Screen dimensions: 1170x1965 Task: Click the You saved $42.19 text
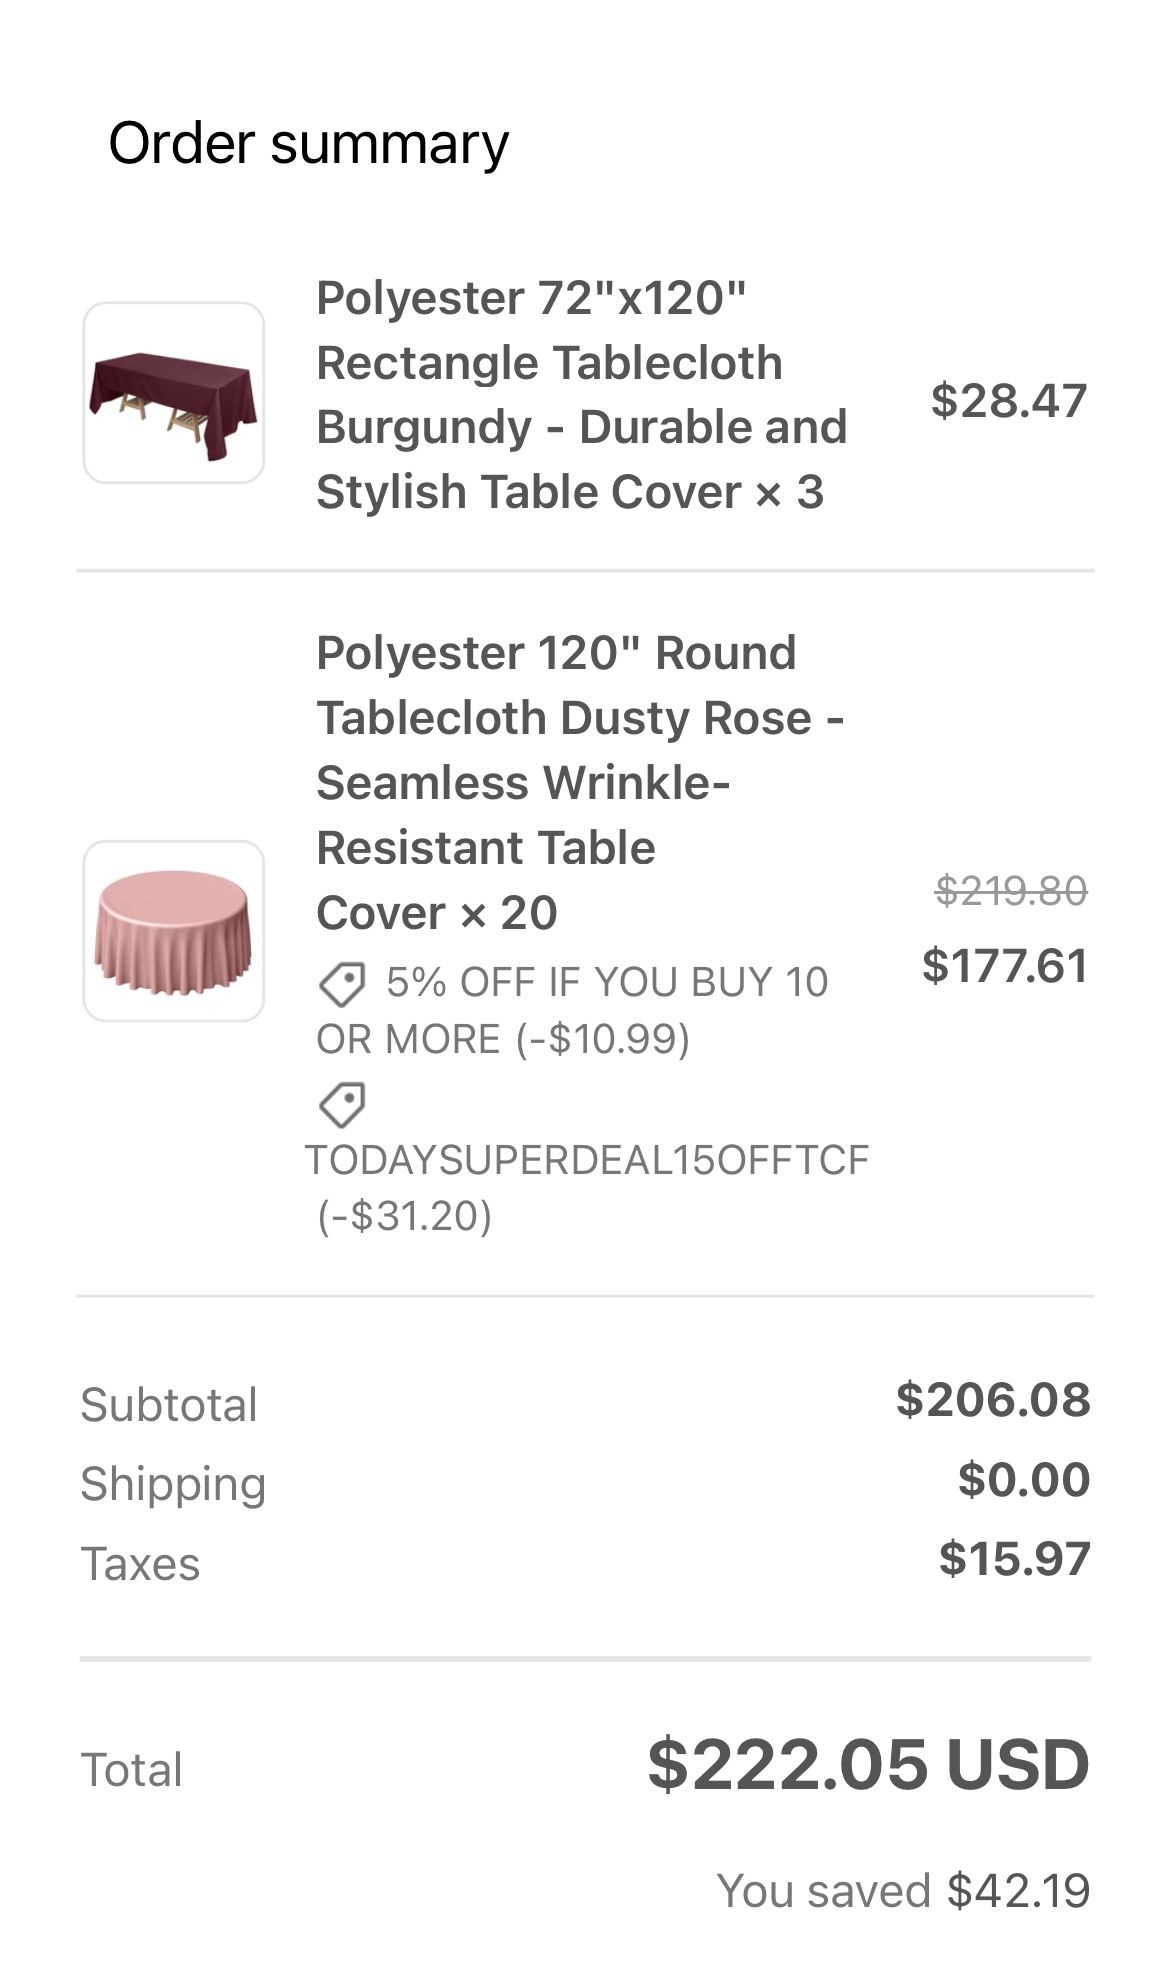tap(903, 1891)
